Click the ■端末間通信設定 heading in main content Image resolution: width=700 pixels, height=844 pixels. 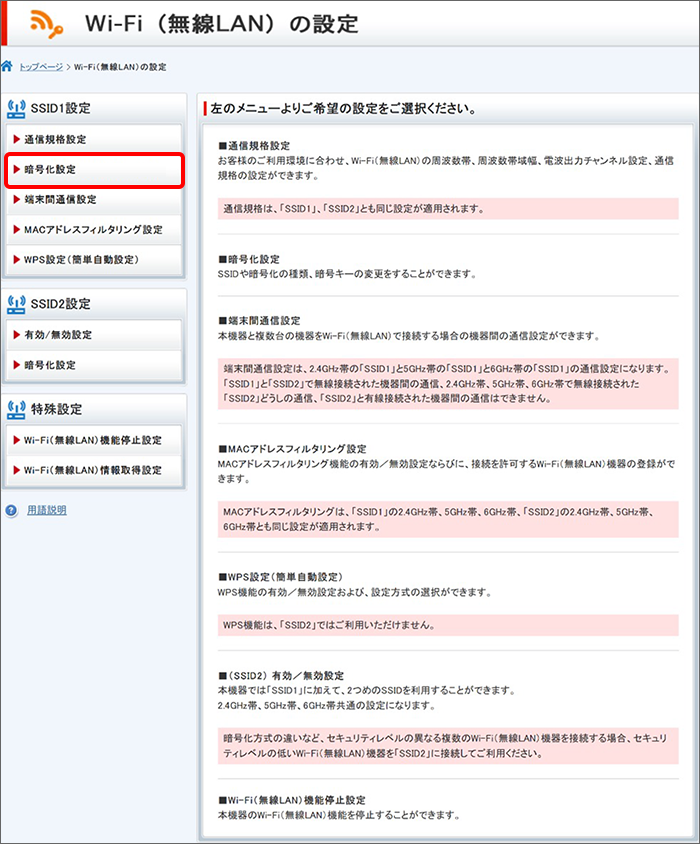coord(259,321)
